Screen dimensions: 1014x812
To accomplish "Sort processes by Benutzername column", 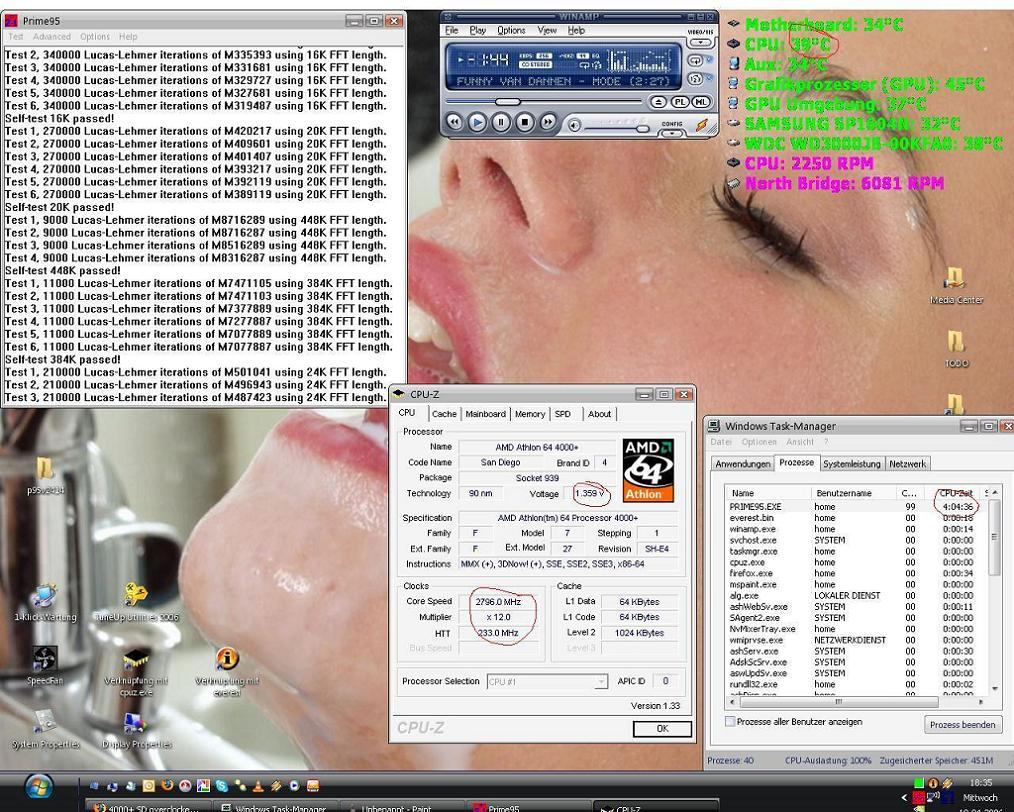I will click(x=852, y=493).
